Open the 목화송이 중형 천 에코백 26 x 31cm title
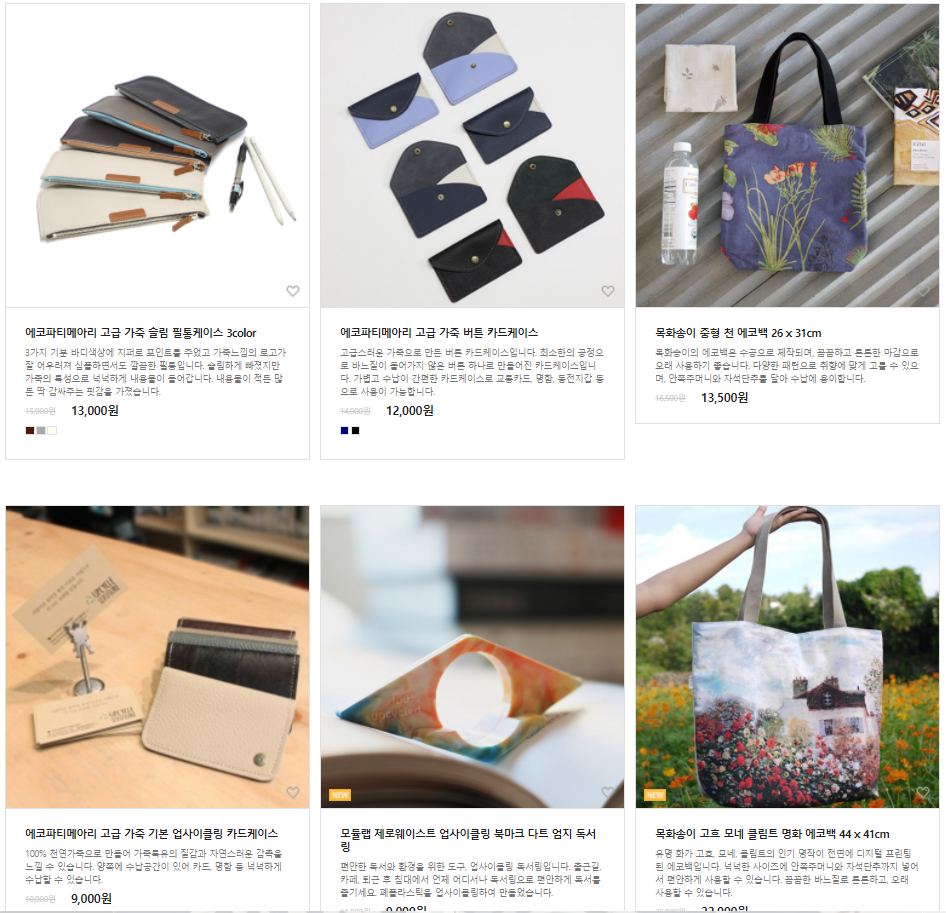Screen dimensions: 946x913 click(x=738, y=332)
